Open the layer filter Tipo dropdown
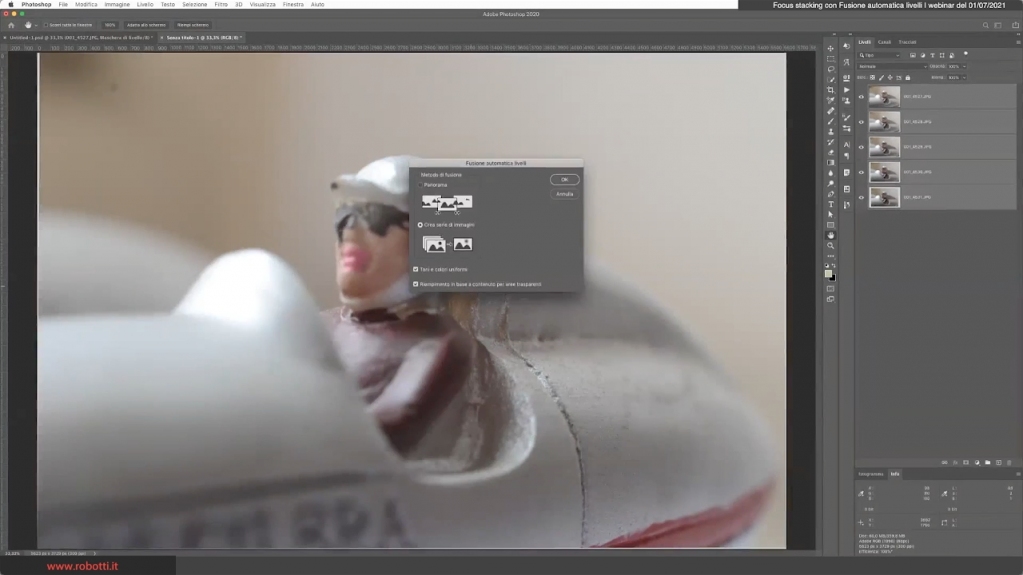Screen dimensions: 1023x575 pos(879,55)
